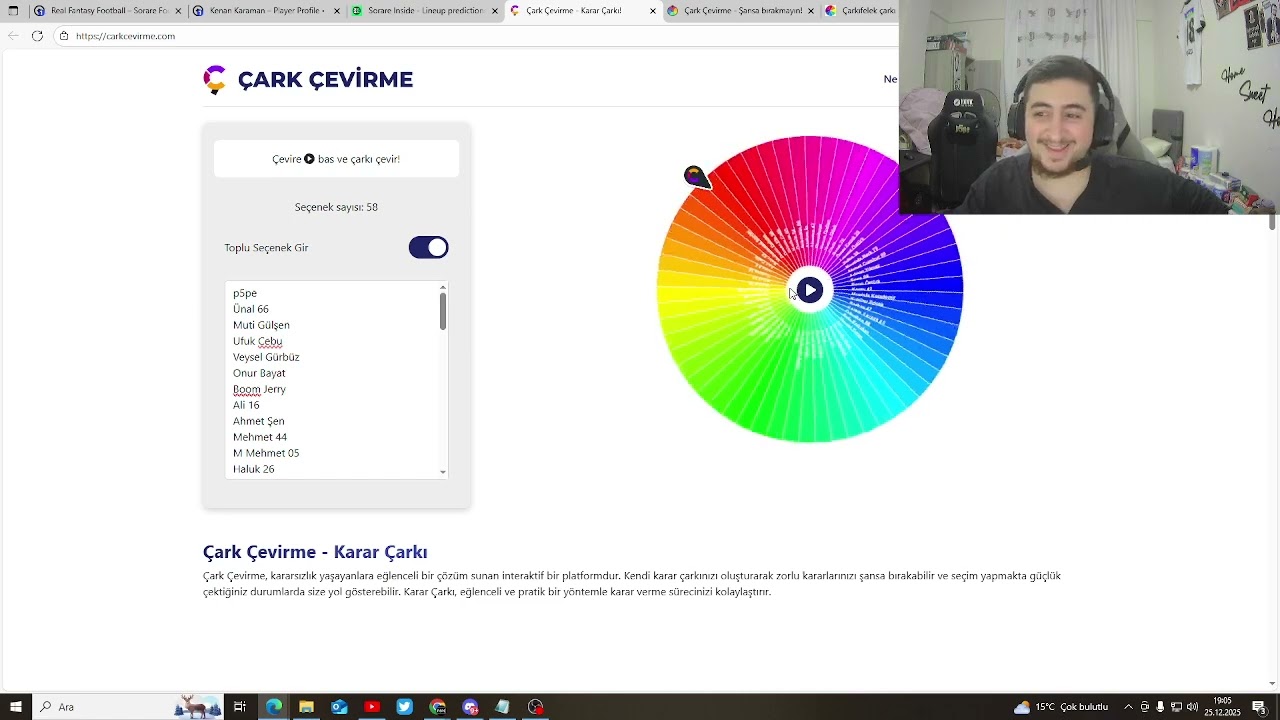
Task: Close the Kenan Karaman Player Profile tab
Action: point(336,11)
